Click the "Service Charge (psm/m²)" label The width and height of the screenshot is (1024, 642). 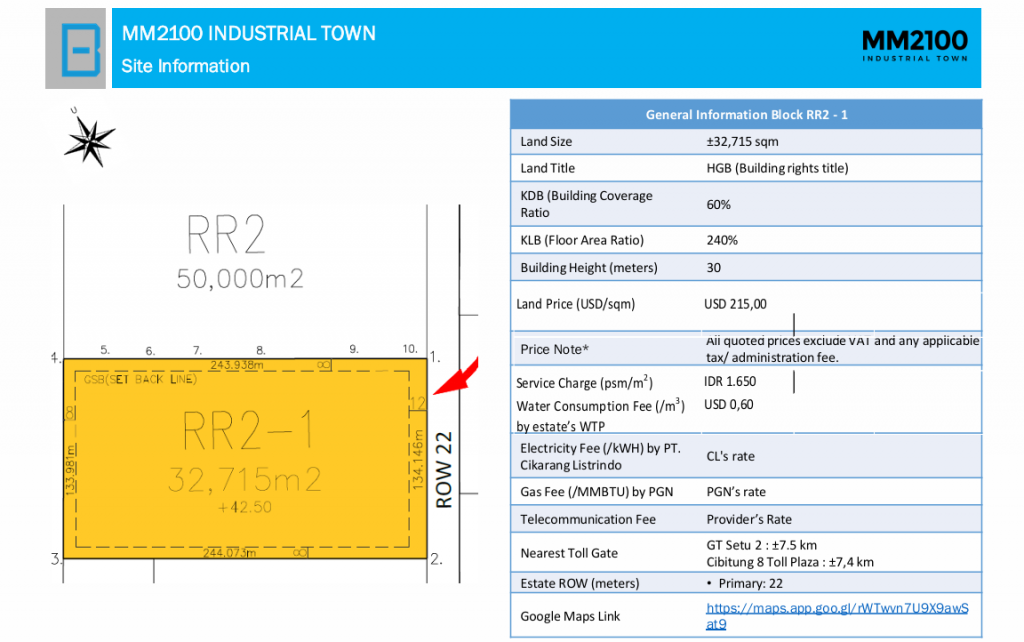point(584,383)
